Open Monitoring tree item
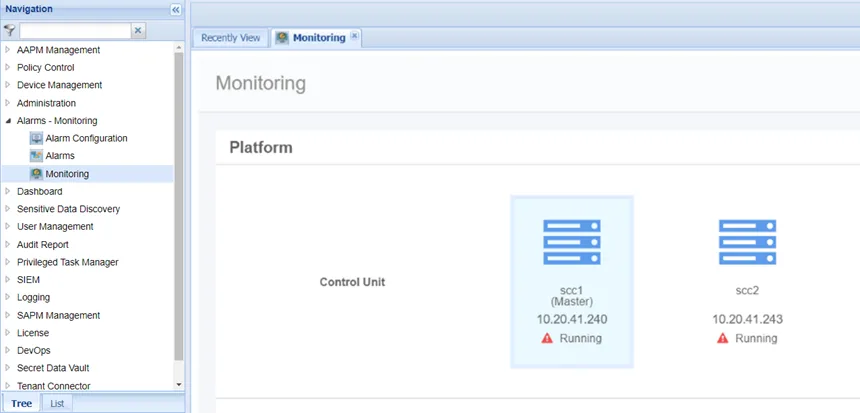 [x=67, y=174]
